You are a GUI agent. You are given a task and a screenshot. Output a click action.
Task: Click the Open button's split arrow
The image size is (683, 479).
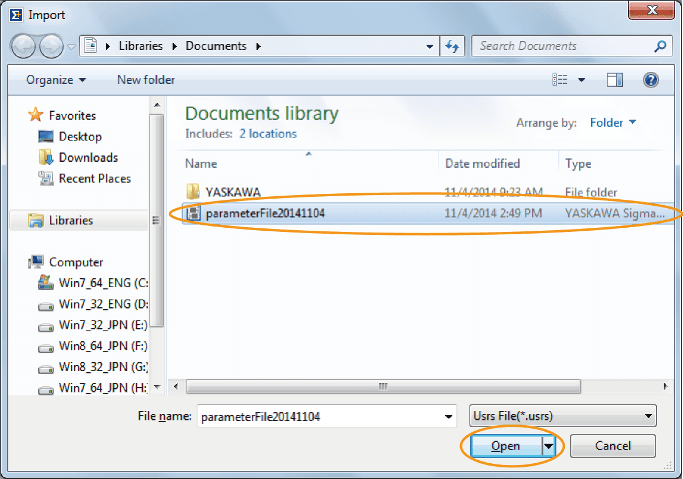(548, 446)
